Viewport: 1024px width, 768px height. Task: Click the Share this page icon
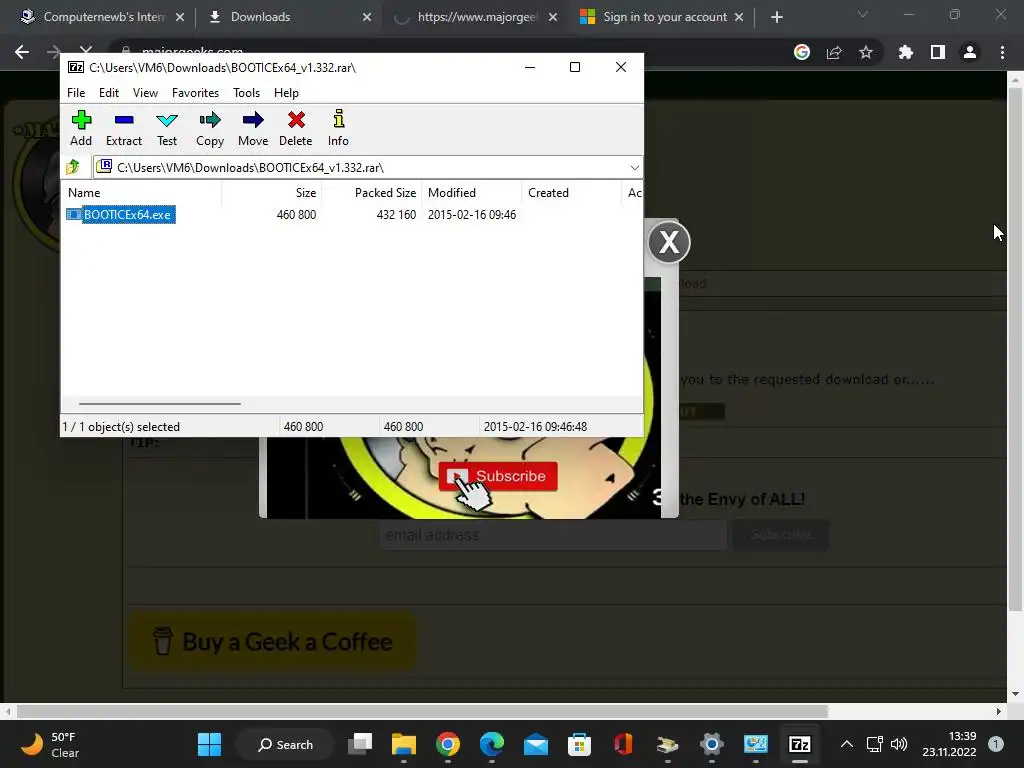pyautogui.click(x=834, y=52)
